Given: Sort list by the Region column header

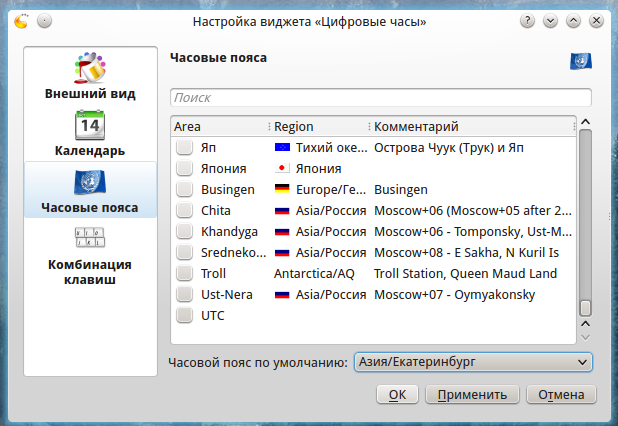Looking at the screenshot, I should coord(318,127).
